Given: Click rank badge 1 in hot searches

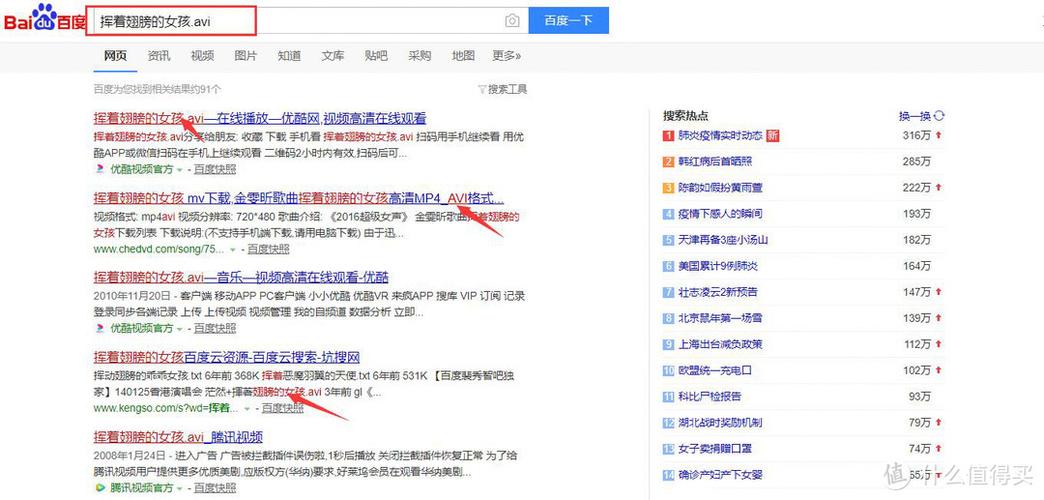Looking at the screenshot, I should coord(668,136).
